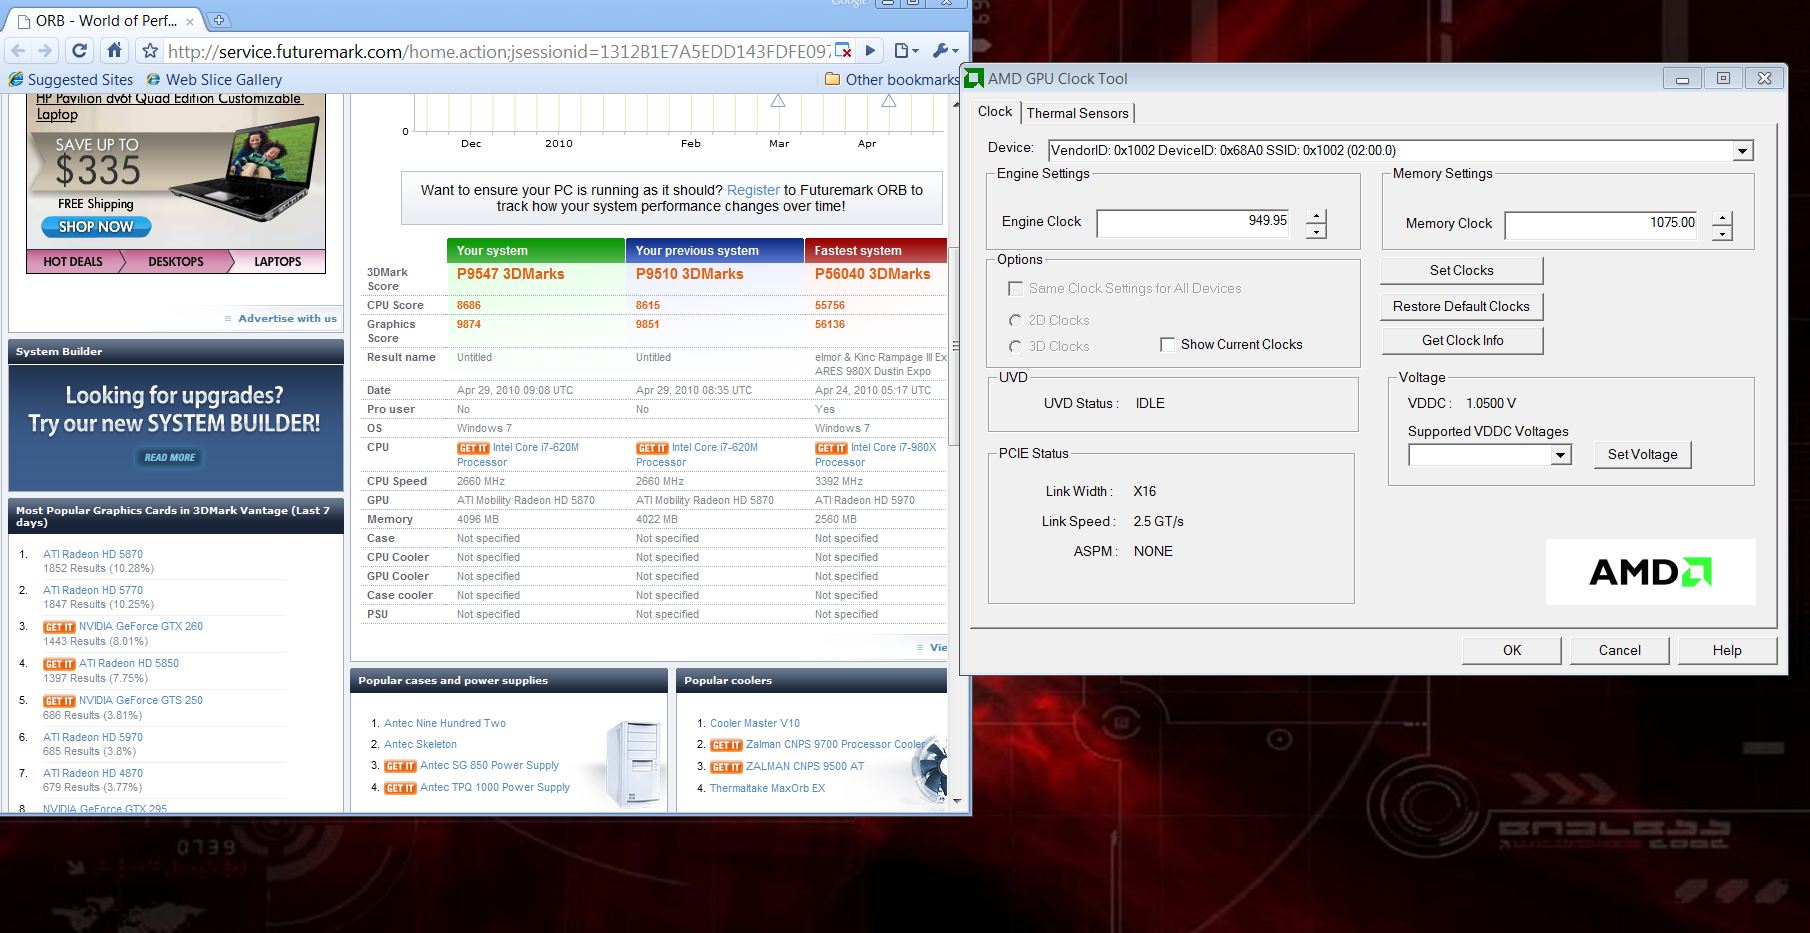Click GET IT badge for Antec TPQ 1000 Power Supply
Screen dimensions: 1810x933
pos(400,788)
